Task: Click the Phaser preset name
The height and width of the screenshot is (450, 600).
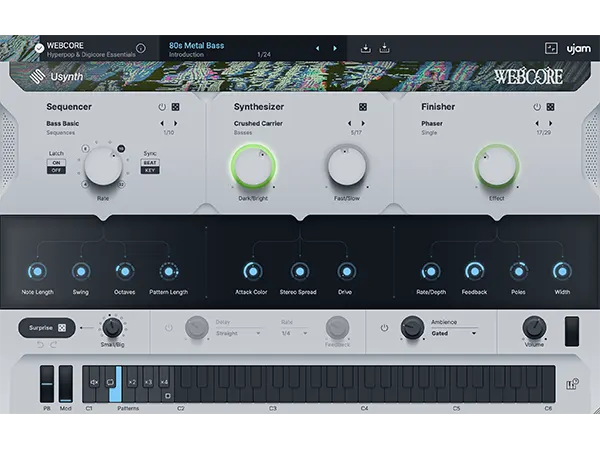Action: point(432,123)
